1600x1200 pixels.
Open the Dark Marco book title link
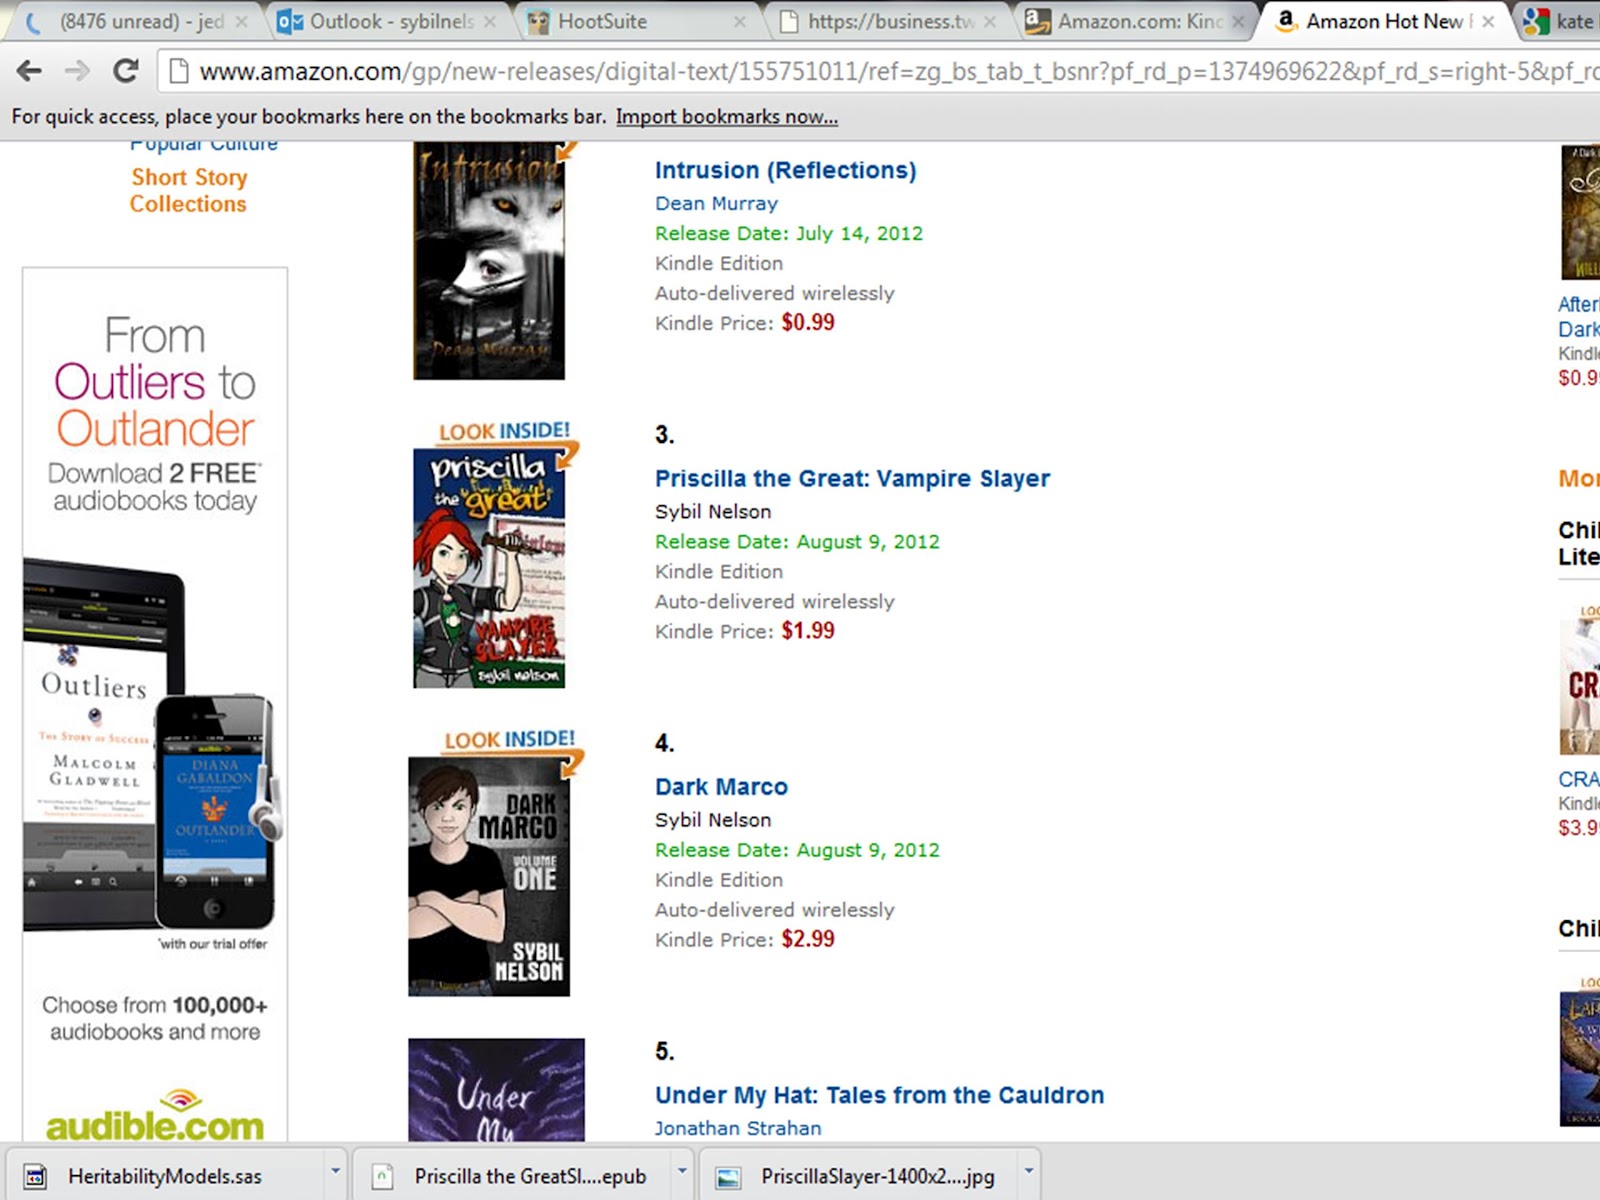[721, 787]
